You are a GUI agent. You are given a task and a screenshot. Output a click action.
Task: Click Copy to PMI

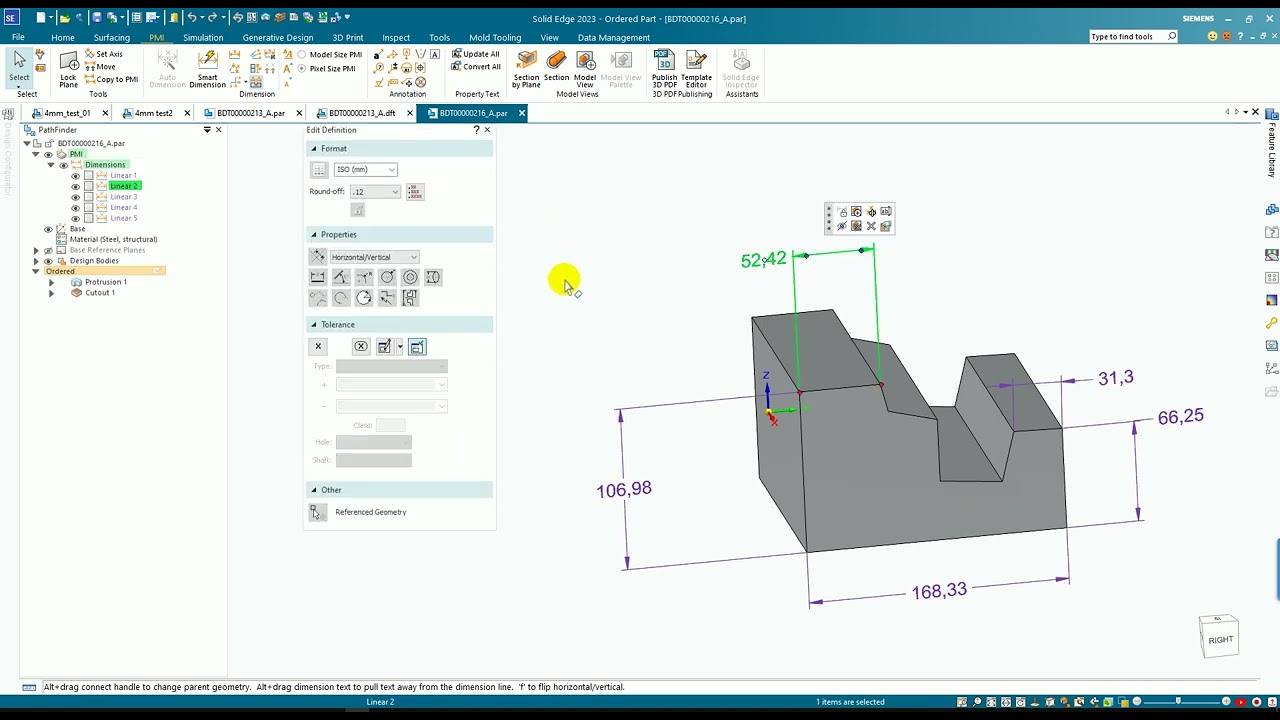tap(111, 79)
